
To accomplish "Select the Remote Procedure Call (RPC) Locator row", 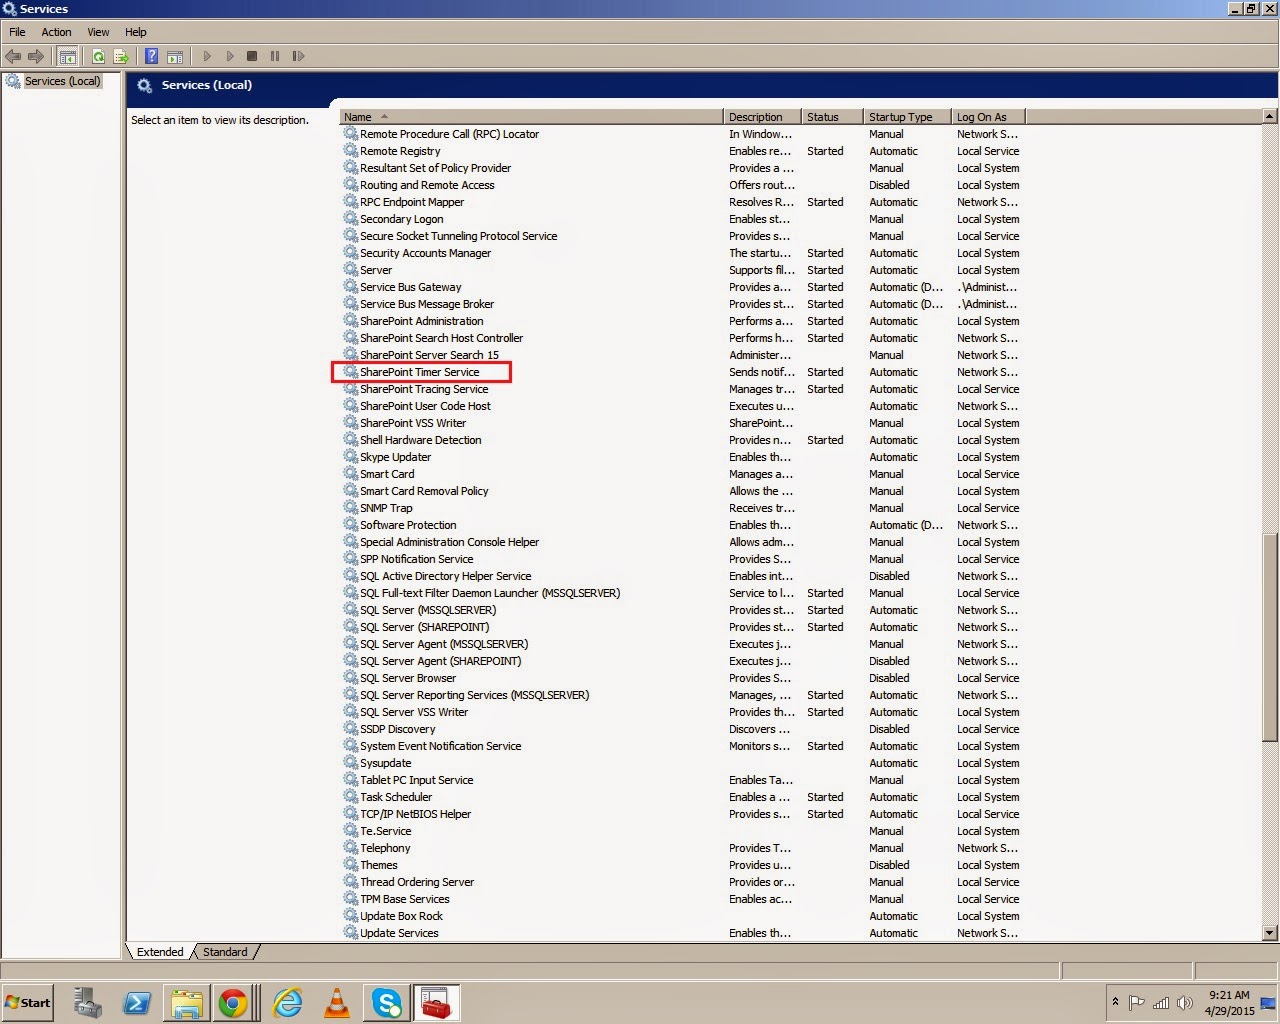I will [x=683, y=134].
